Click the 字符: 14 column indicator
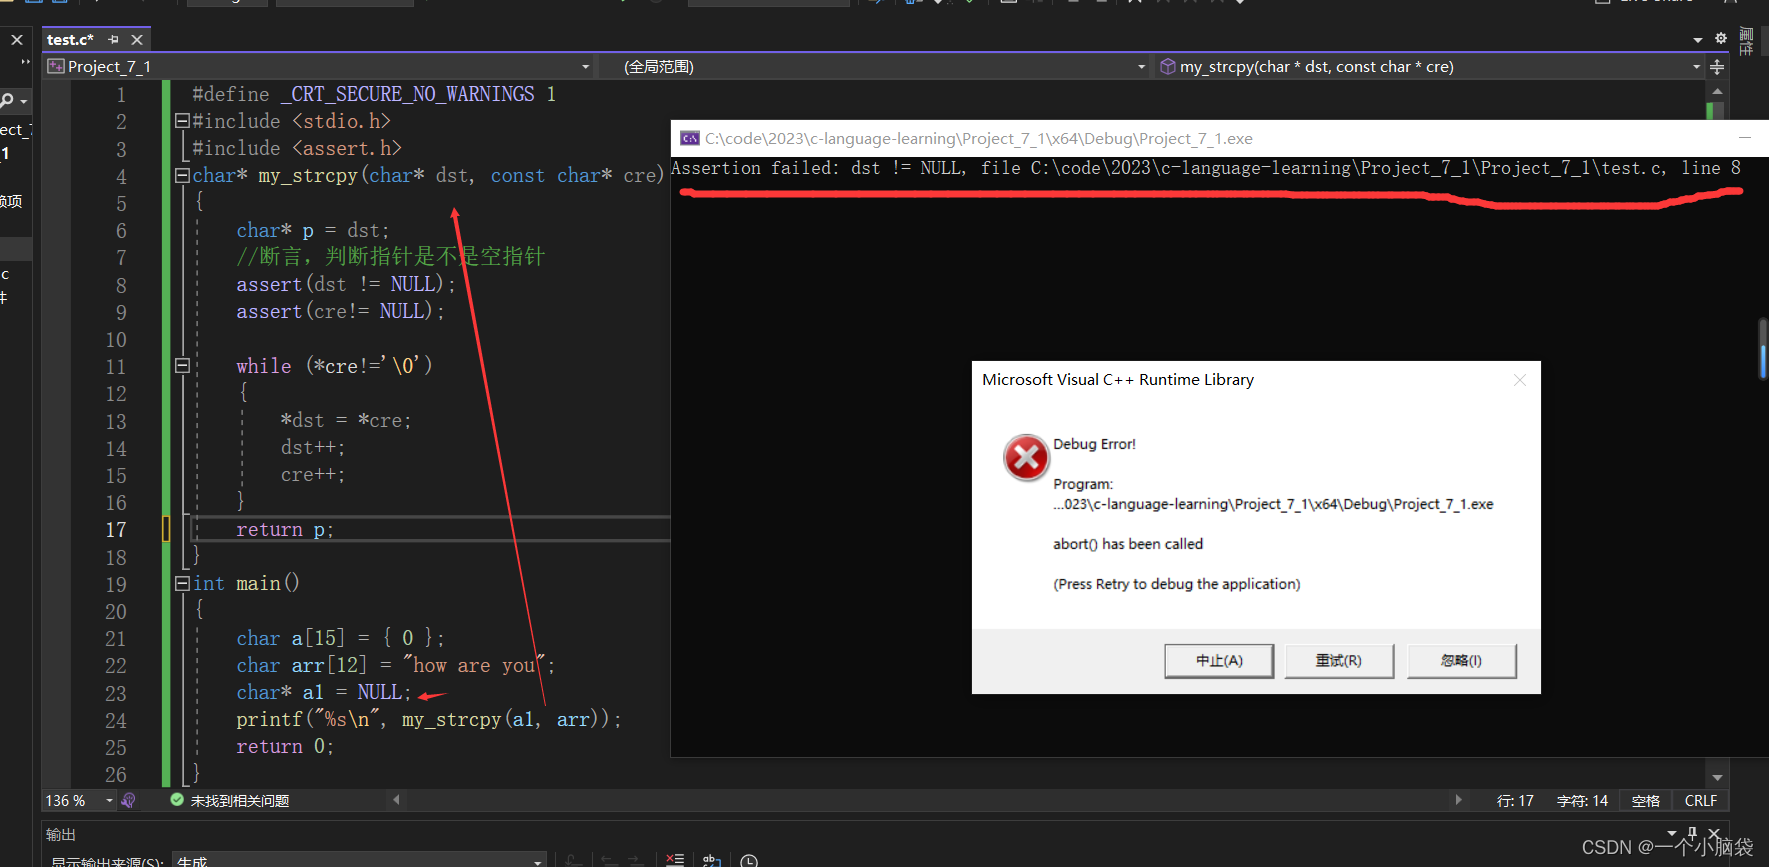1769x867 pixels. [x=1582, y=801]
